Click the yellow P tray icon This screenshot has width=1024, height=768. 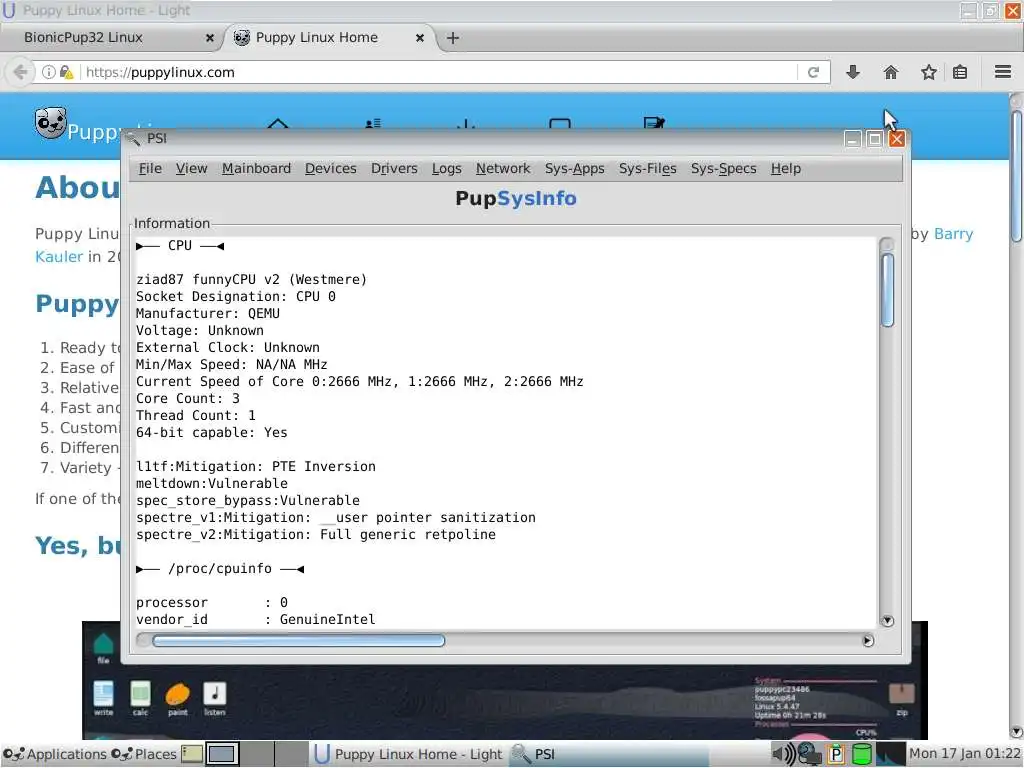click(835, 754)
